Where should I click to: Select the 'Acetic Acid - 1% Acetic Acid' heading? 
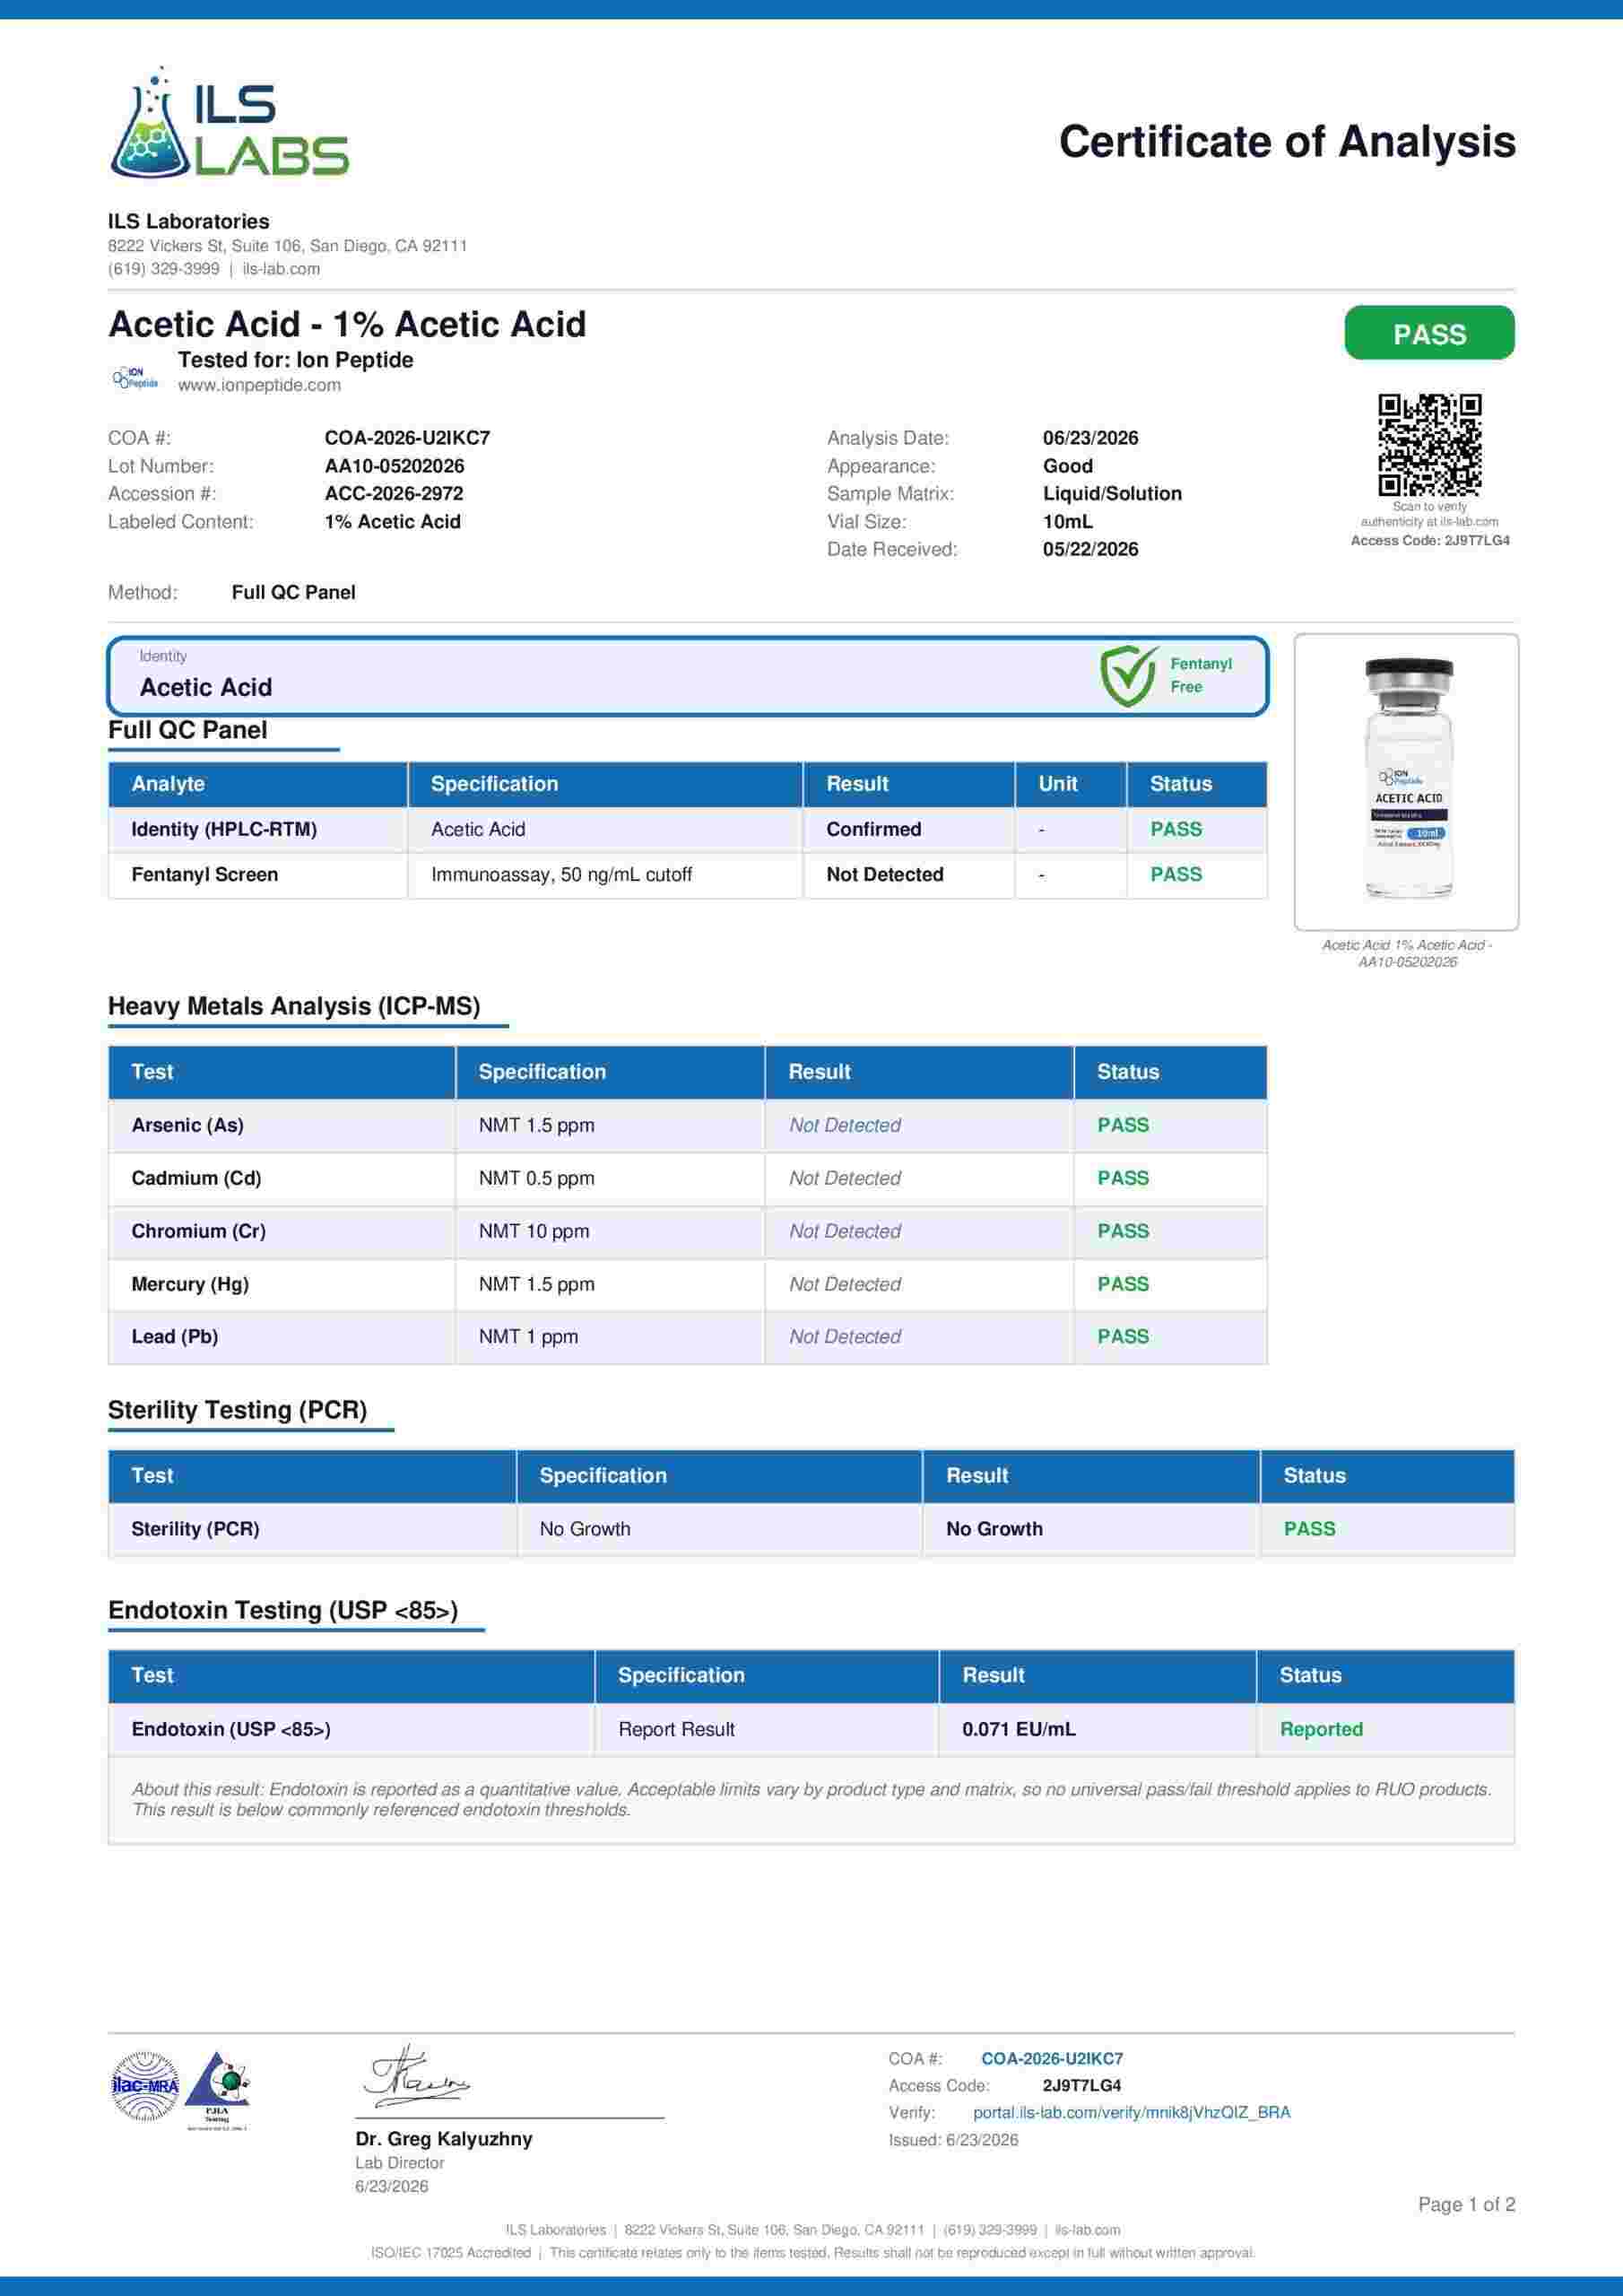click(347, 324)
